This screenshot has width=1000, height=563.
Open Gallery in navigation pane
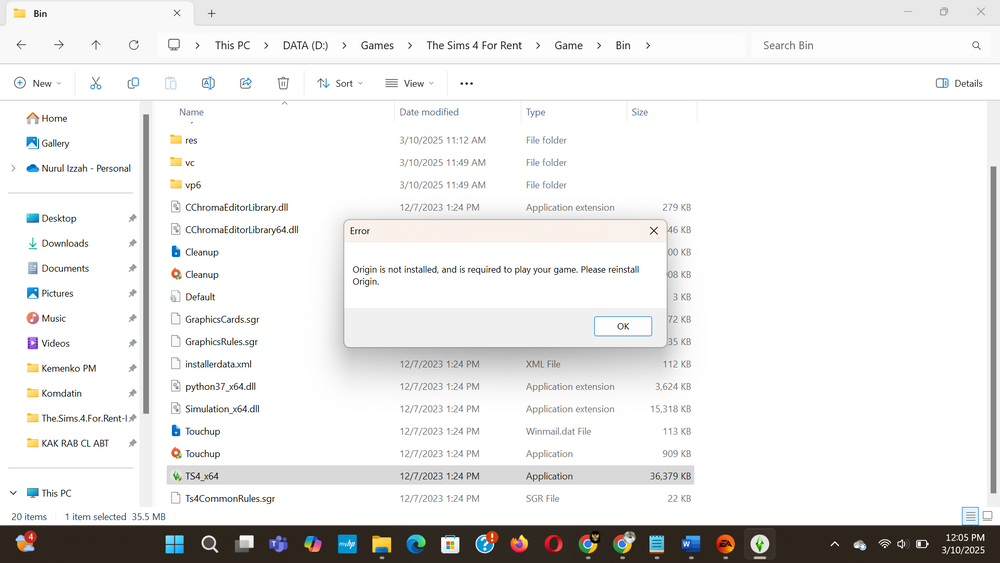point(48,143)
